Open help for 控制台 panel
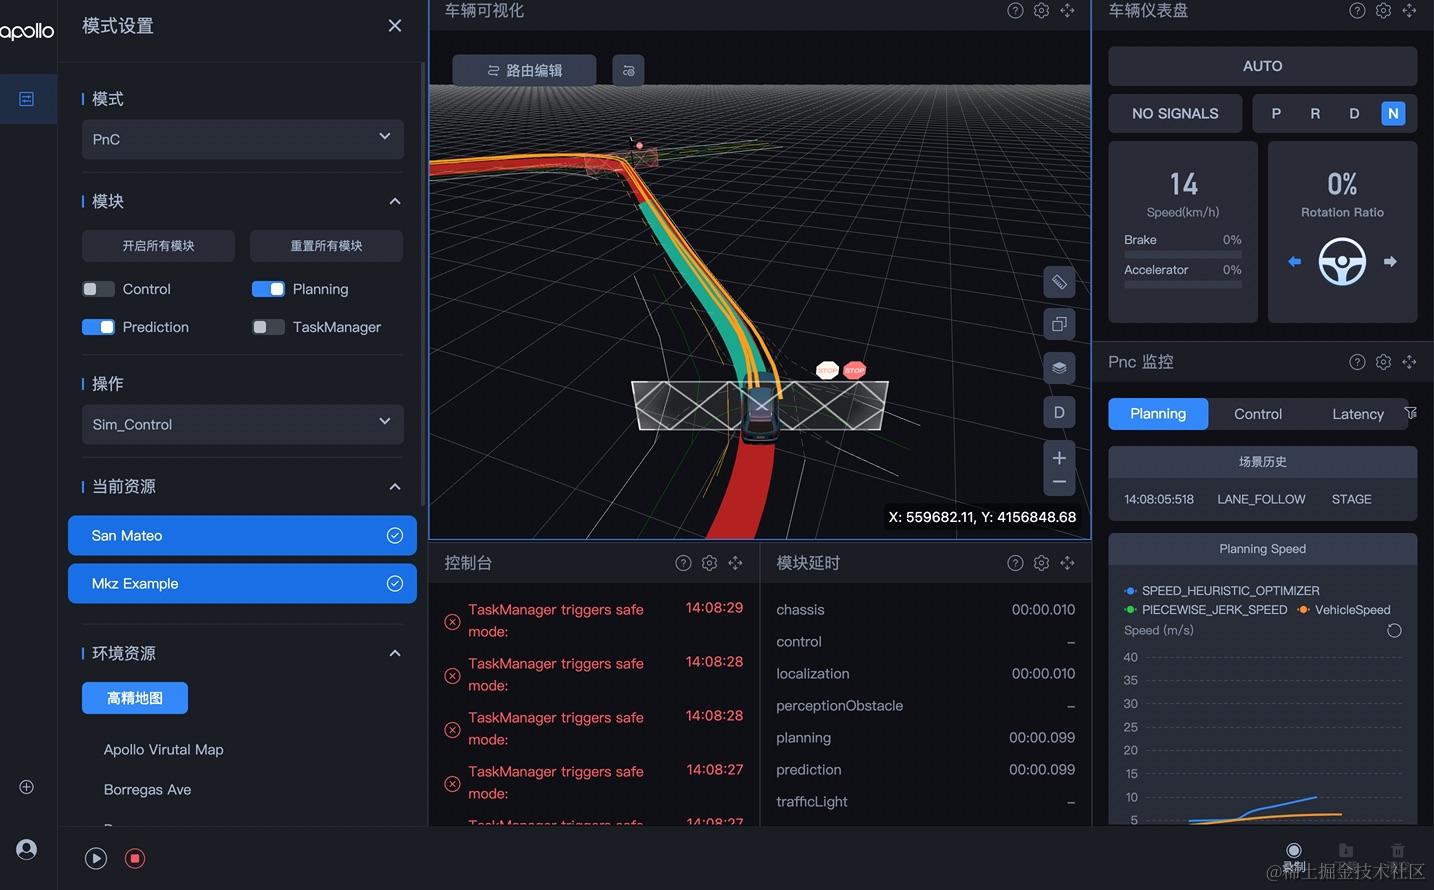Image resolution: width=1434 pixels, height=890 pixels. 683,563
